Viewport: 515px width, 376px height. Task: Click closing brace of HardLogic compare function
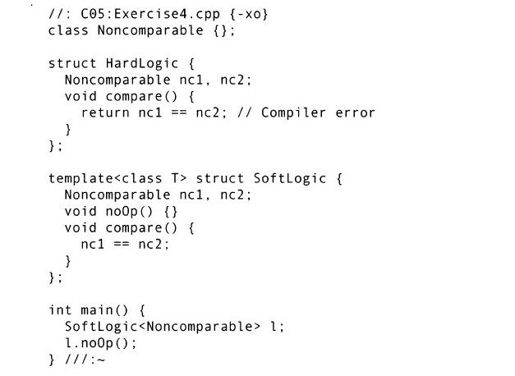[68, 129]
